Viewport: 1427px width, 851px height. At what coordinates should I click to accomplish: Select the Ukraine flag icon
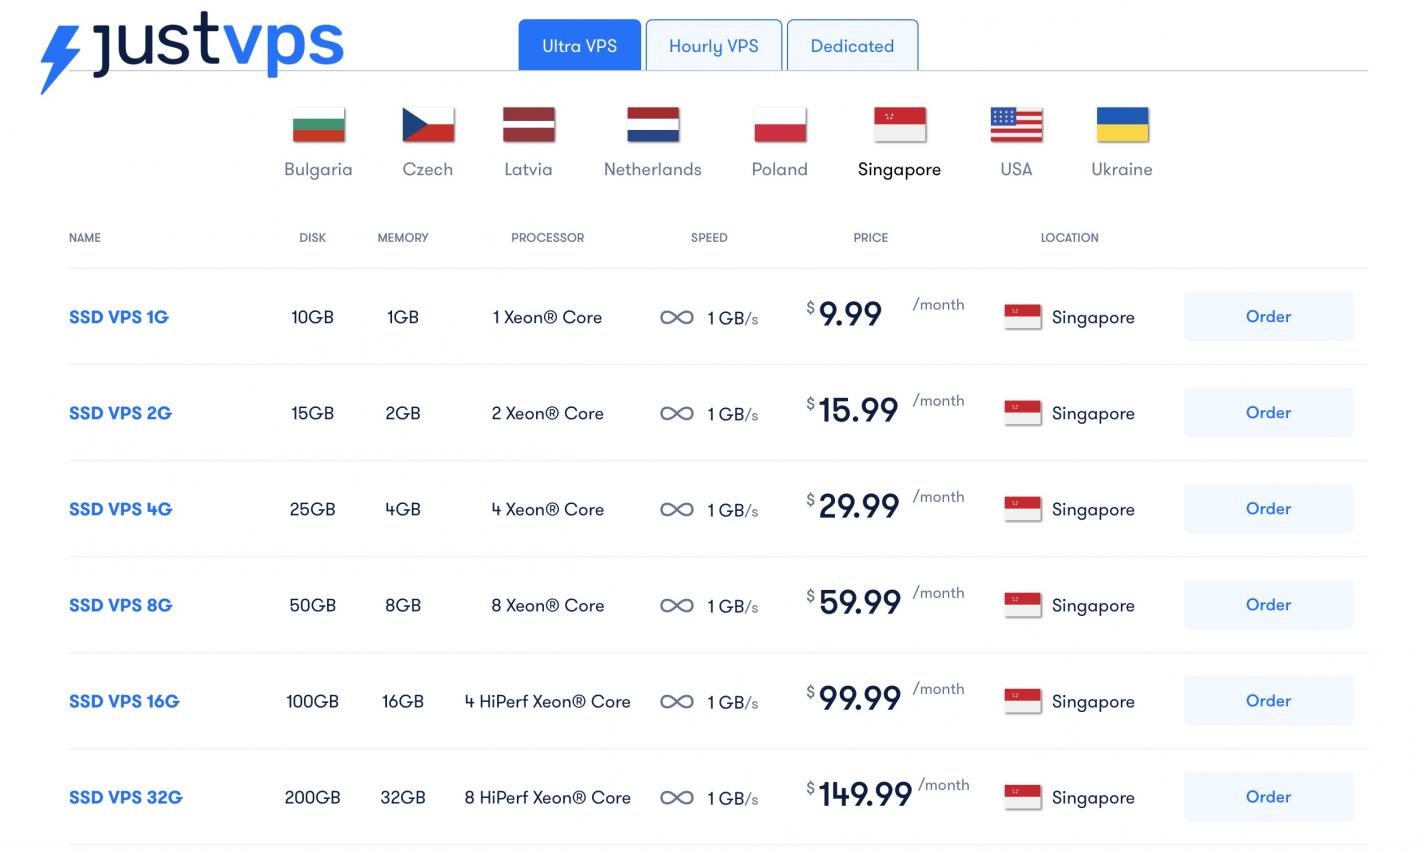point(1122,125)
